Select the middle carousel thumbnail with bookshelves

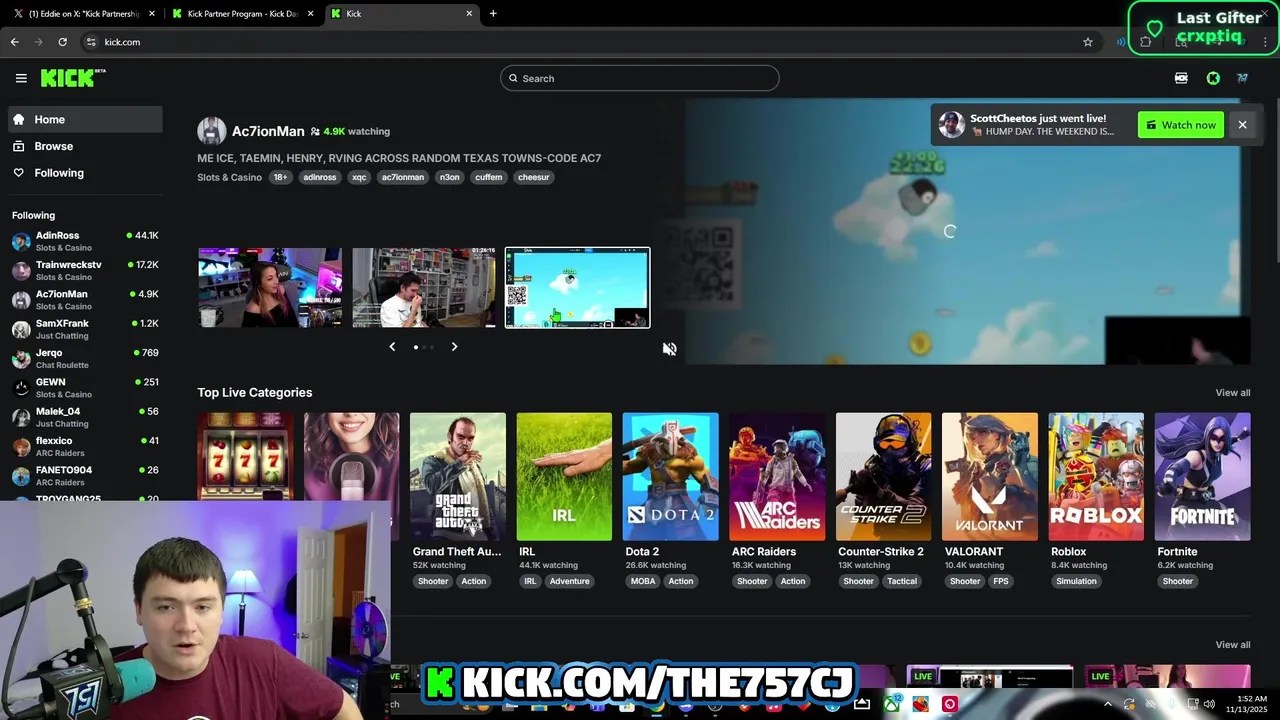[x=424, y=288]
